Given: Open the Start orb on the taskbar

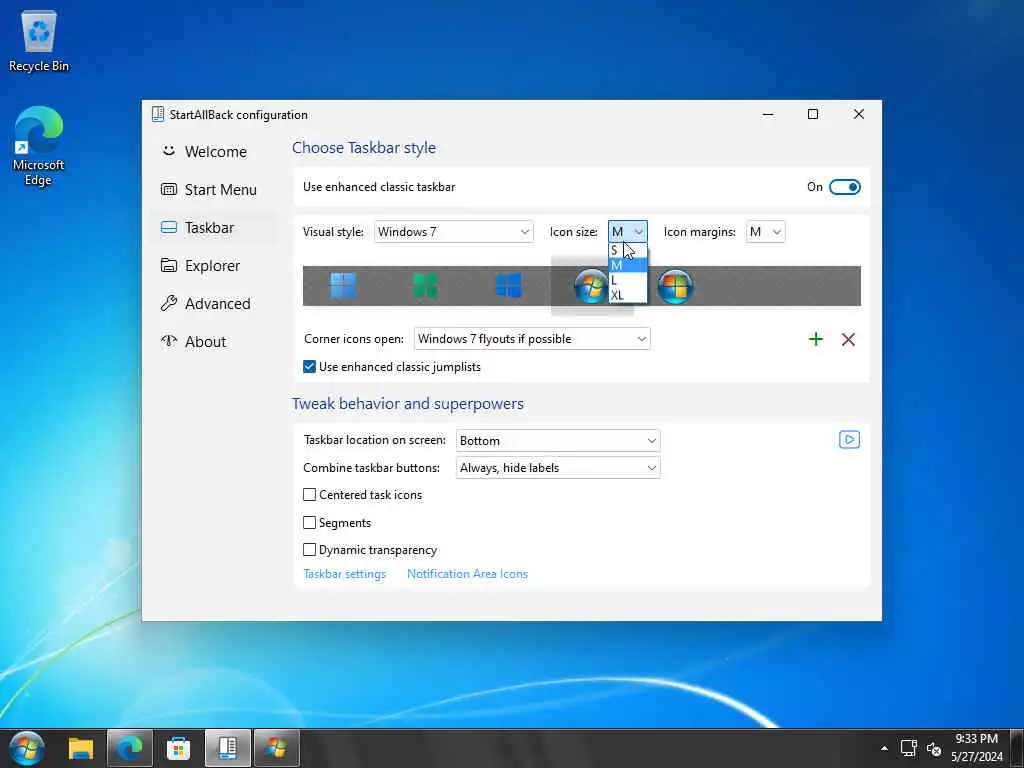Looking at the screenshot, I should (x=27, y=748).
